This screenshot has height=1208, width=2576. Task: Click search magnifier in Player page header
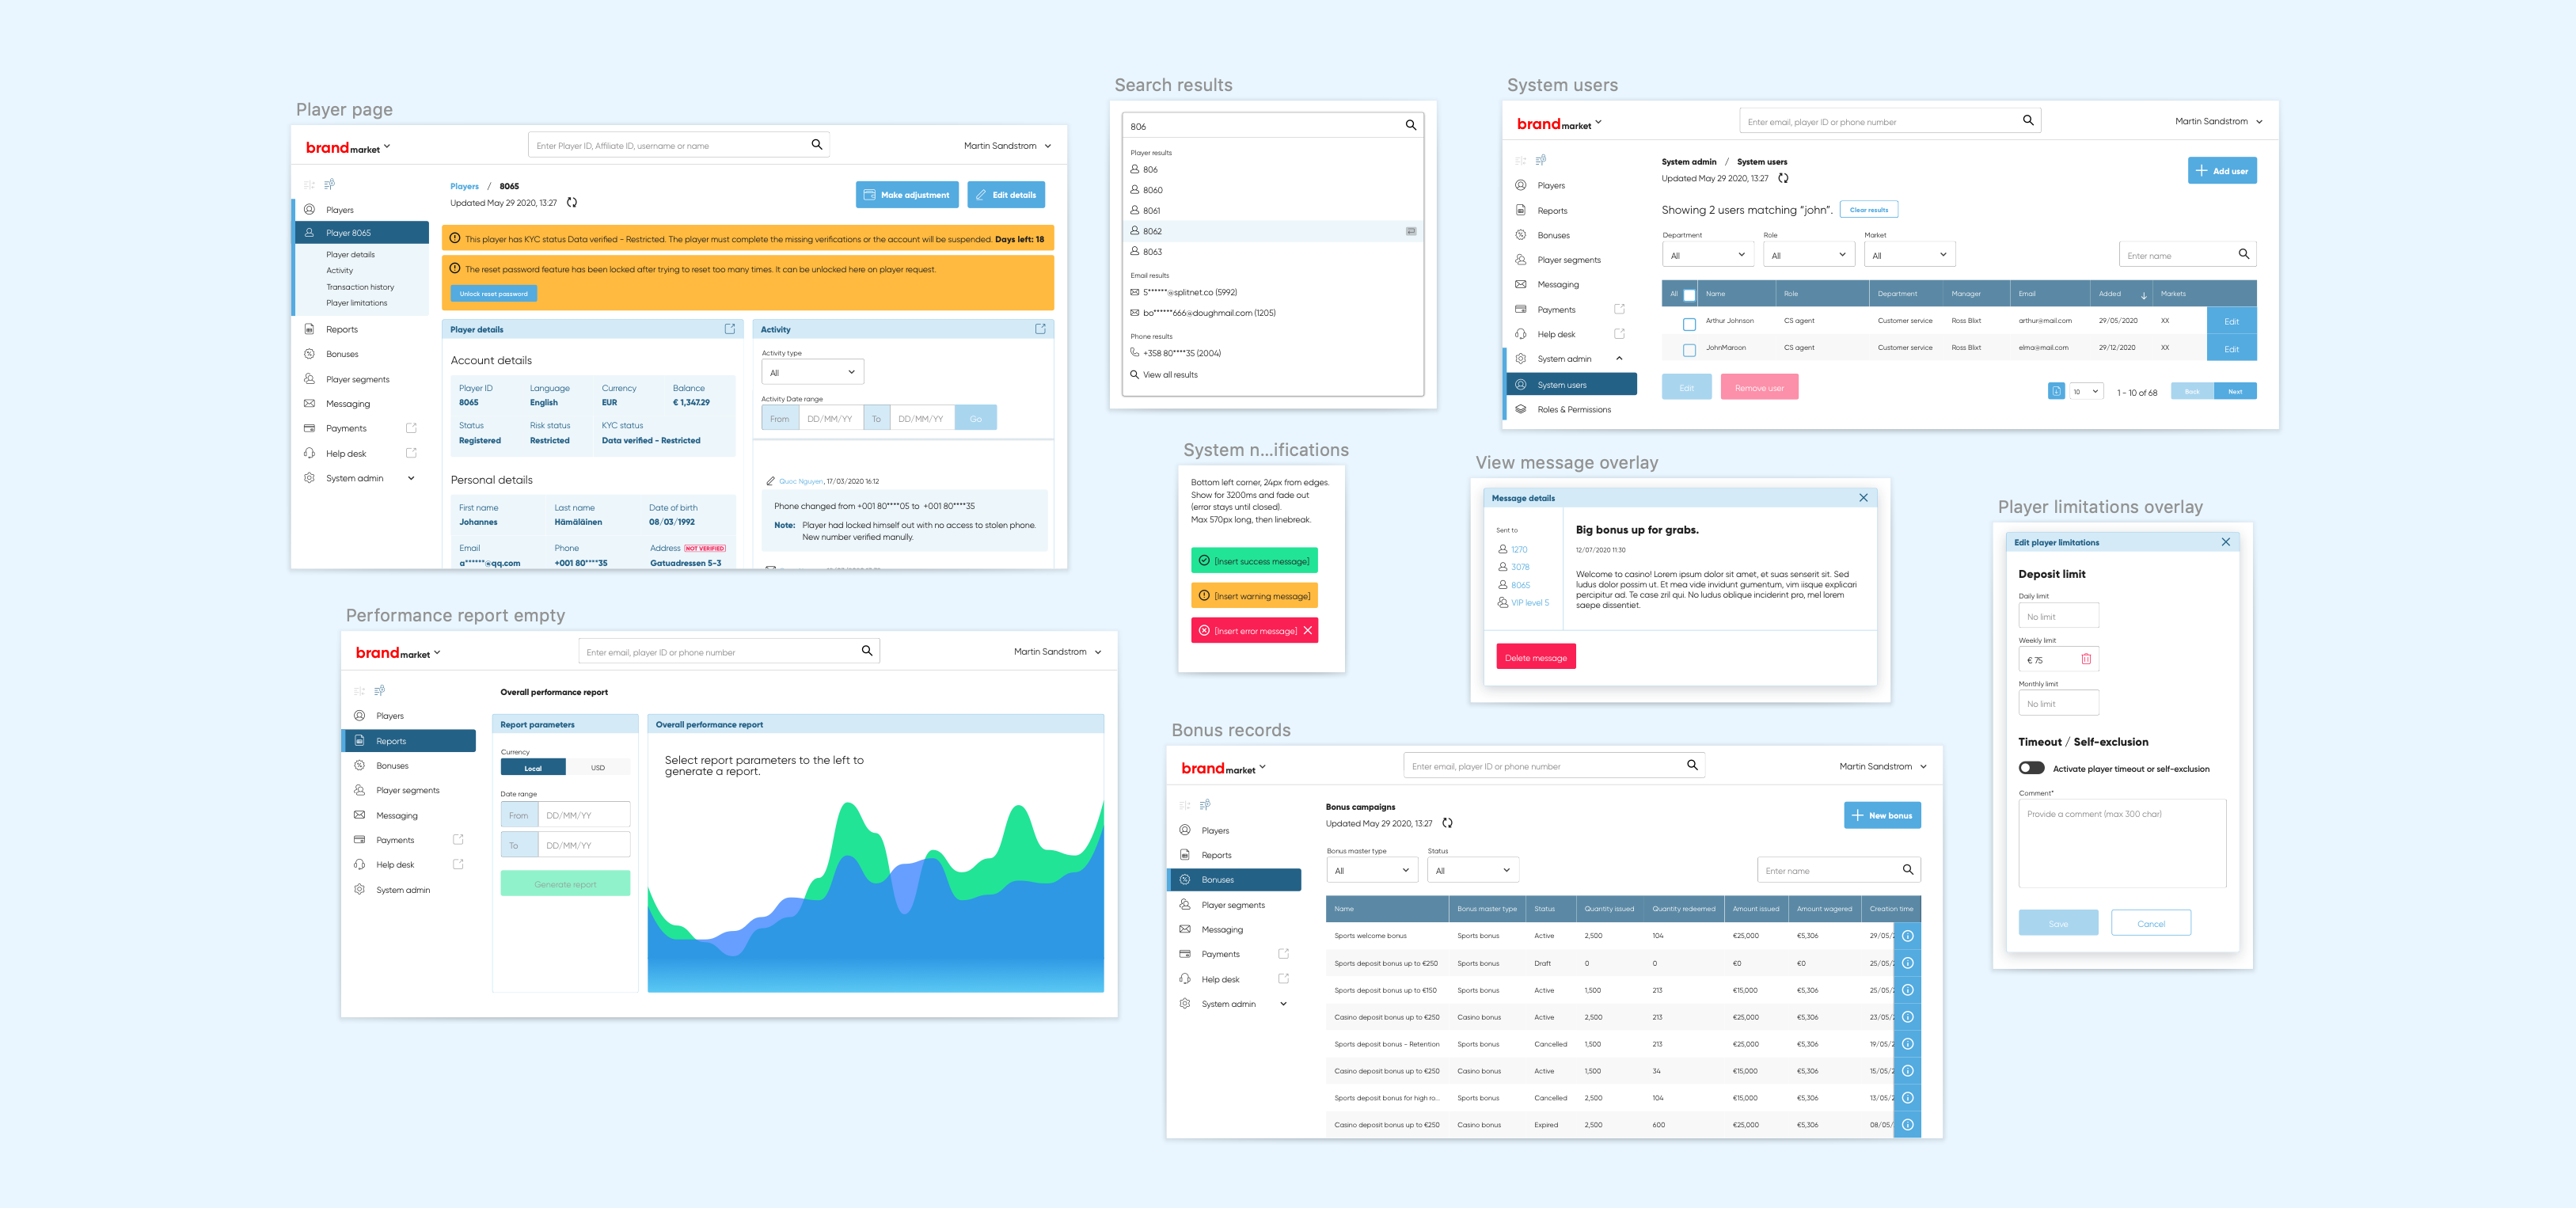pos(816,145)
